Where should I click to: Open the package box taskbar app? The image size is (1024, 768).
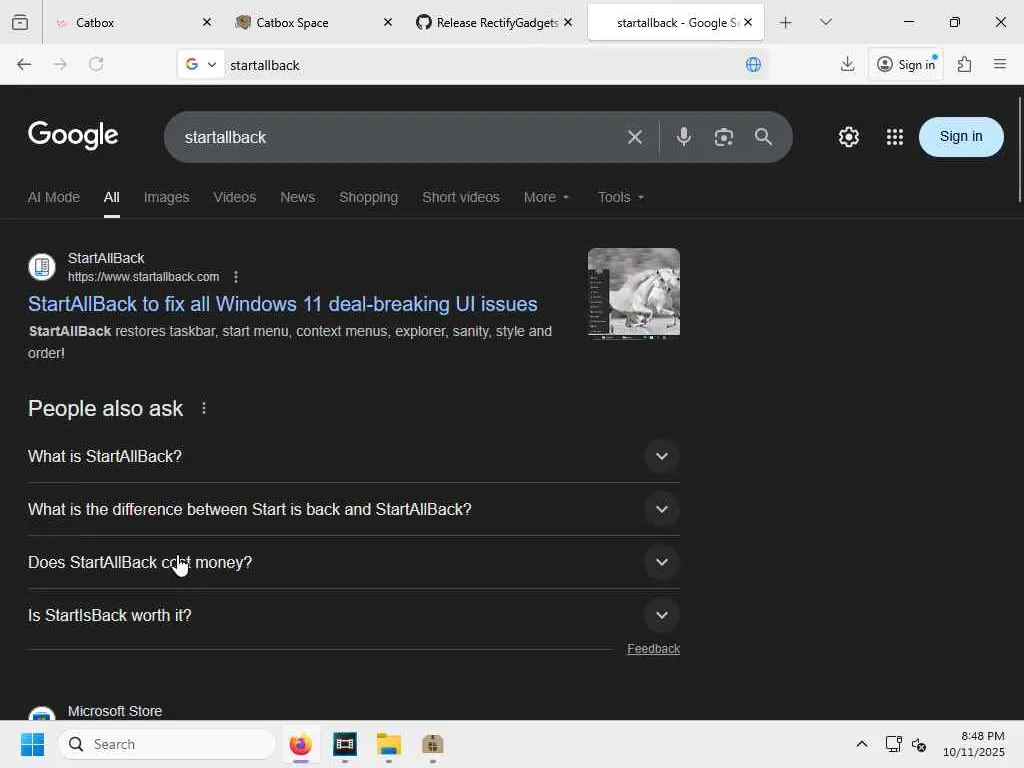click(x=433, y=744)
